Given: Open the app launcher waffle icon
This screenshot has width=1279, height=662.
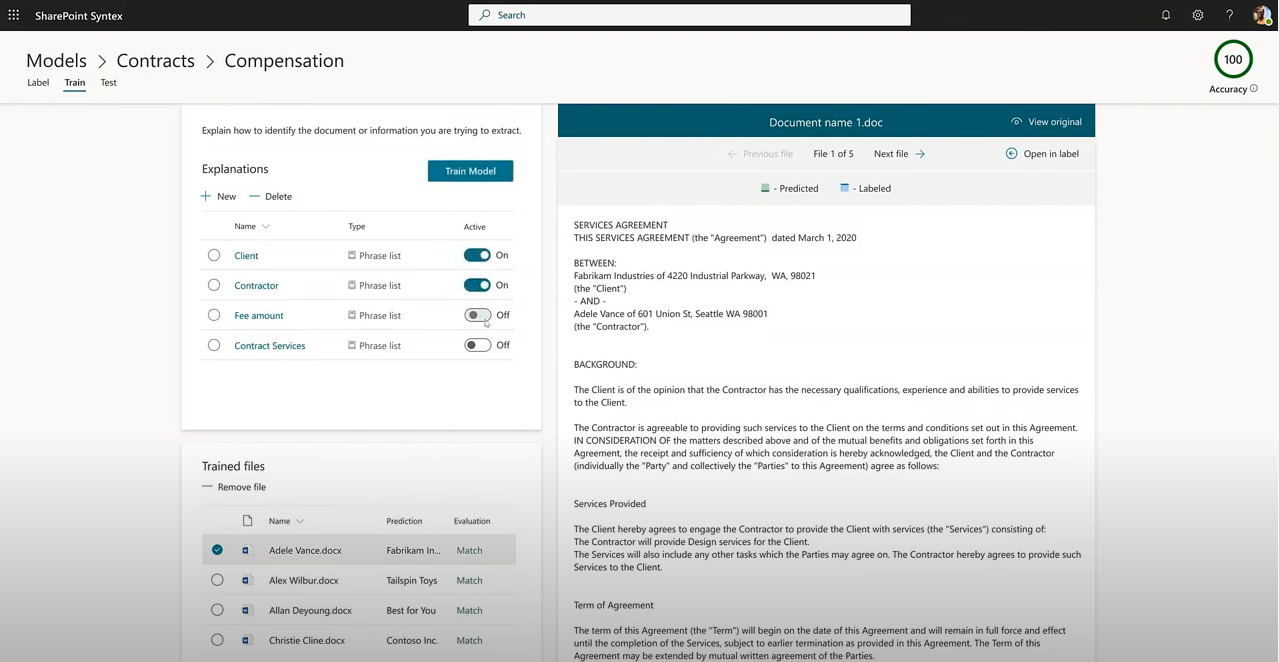Looking at the screenshot, I should [x=14, y=15].
